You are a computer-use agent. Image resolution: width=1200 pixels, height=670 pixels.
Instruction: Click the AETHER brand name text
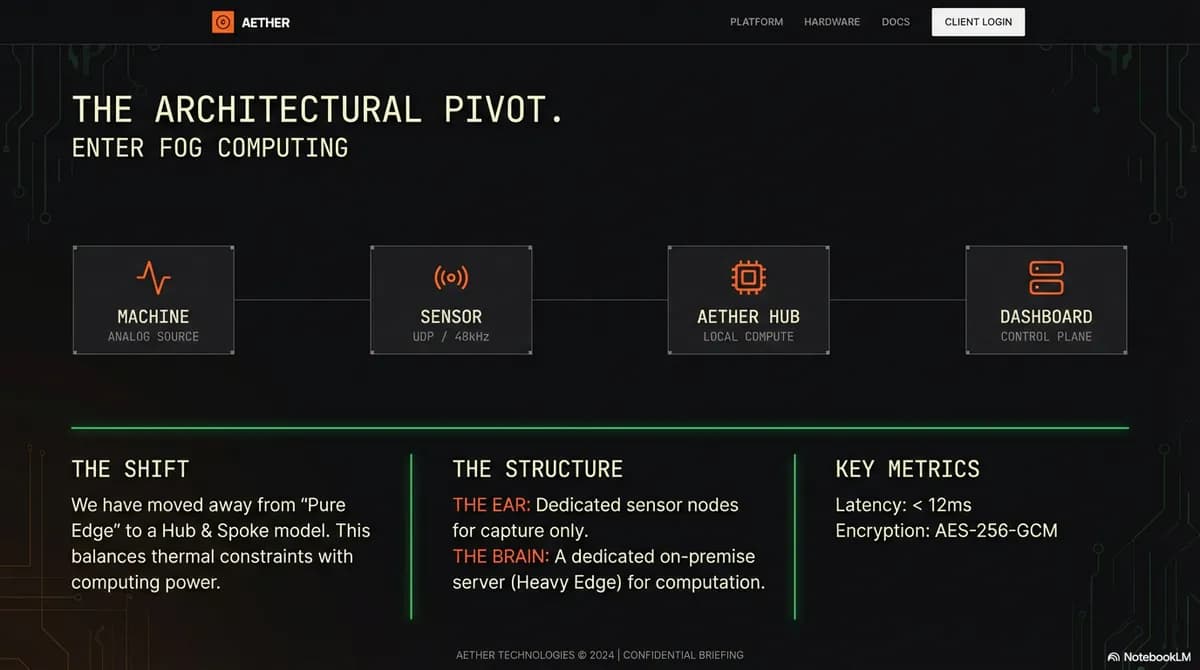pyautogui.click(x=266, y=22)
